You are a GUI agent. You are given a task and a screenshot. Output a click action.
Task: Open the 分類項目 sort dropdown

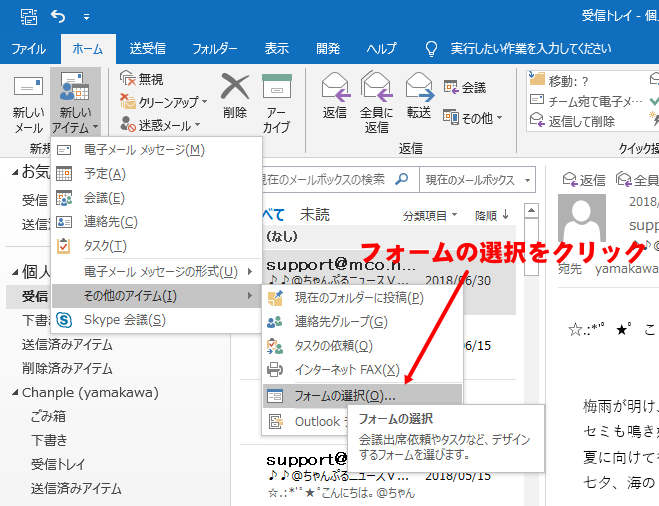point(430,216)
